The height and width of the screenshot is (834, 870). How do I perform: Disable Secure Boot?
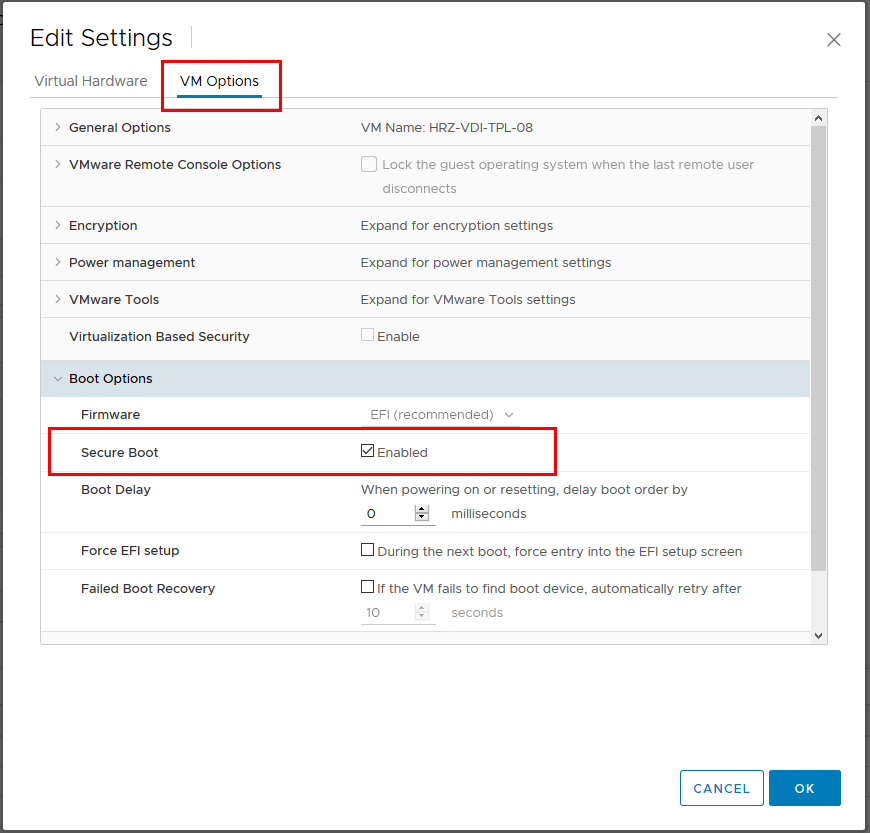(368, 450)
